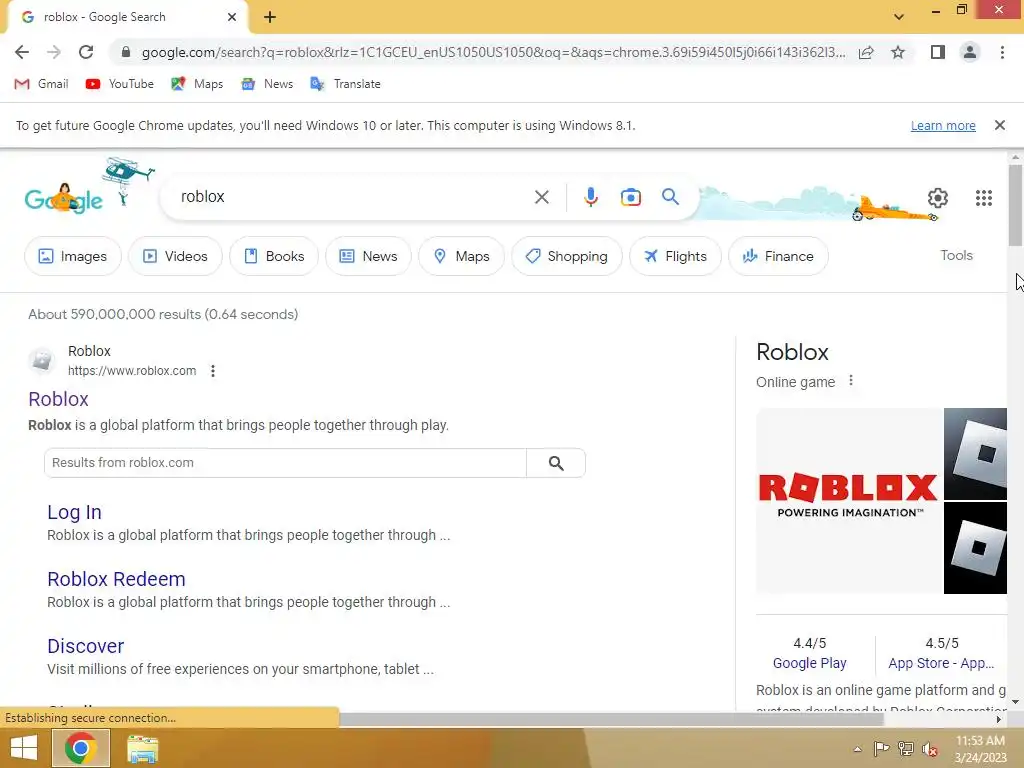Click the forward navigation arrow
This screenshot has height=768, width=1024.
(54, 52)
